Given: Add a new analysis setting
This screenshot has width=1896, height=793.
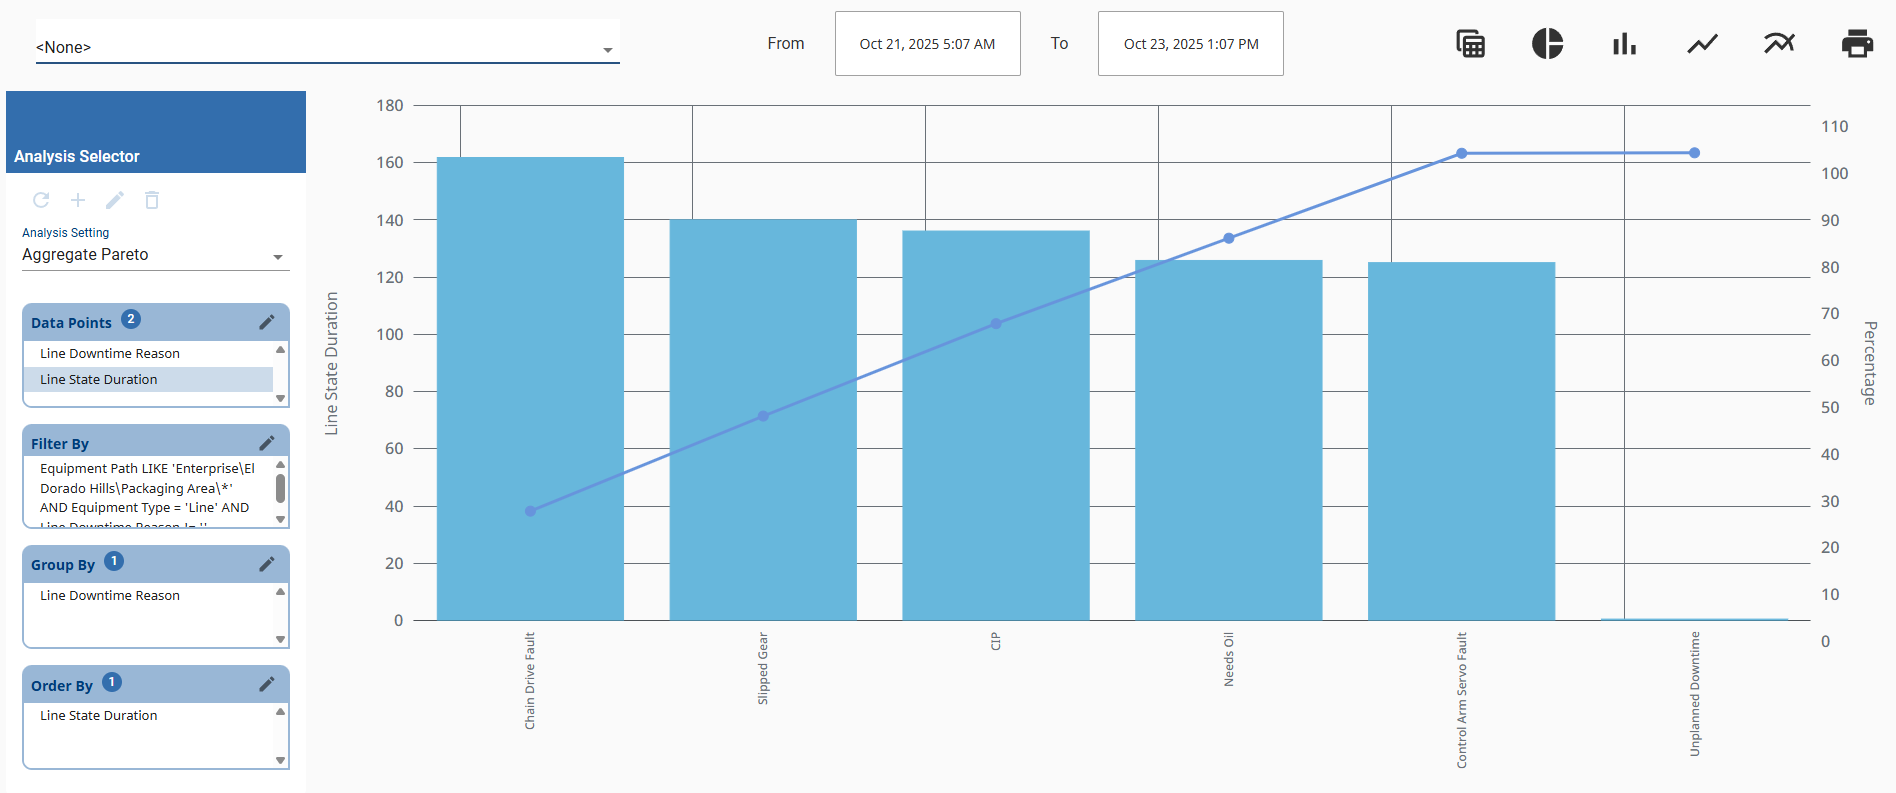Looking at the screenshot, I should [78, 200].
